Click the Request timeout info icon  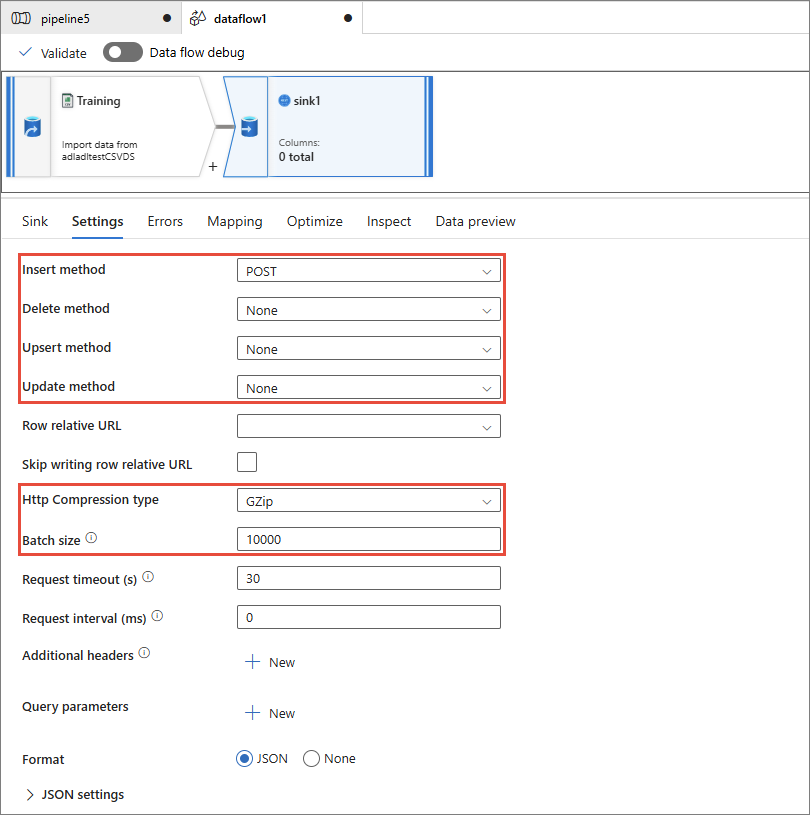[x=148, y=577]
